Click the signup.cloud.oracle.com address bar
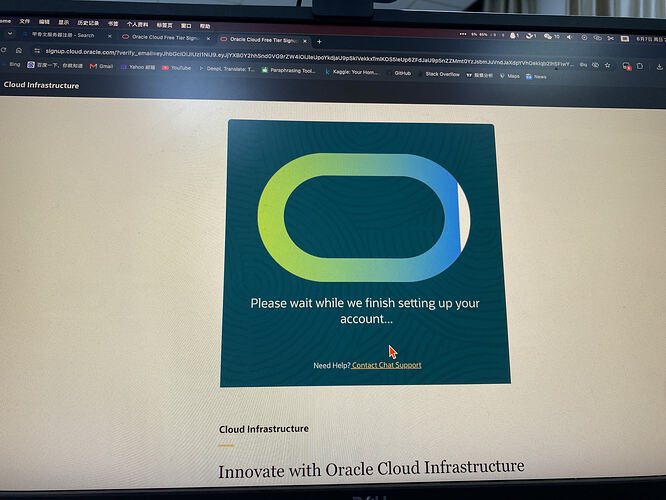Screen dimensions: 666x500 click(x=308, y=58)
